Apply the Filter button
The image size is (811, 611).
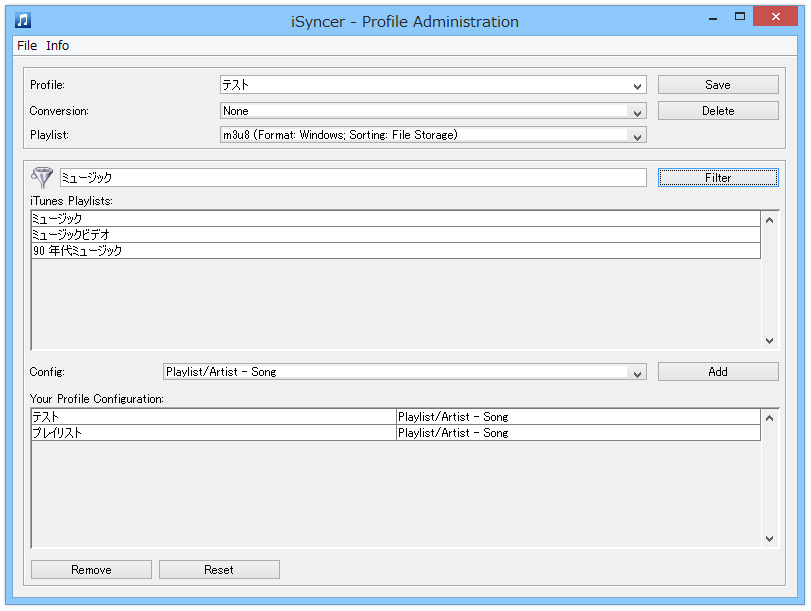718,177
